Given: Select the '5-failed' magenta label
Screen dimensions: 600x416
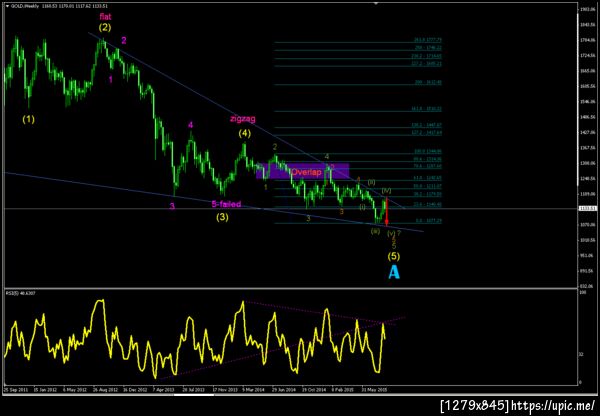Looking at the screenshot, I should click(x=226, y=204).
